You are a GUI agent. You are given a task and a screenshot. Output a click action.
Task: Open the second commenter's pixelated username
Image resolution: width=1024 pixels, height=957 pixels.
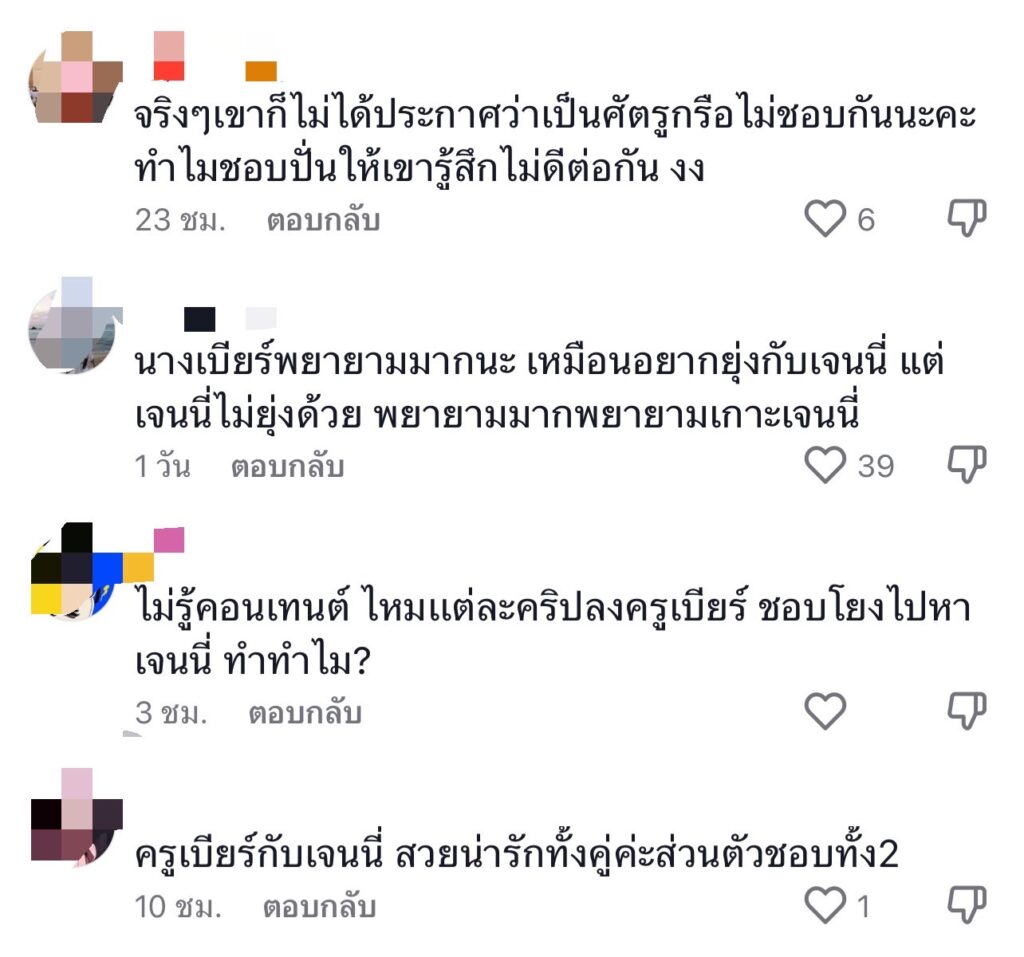click(231, 319)
